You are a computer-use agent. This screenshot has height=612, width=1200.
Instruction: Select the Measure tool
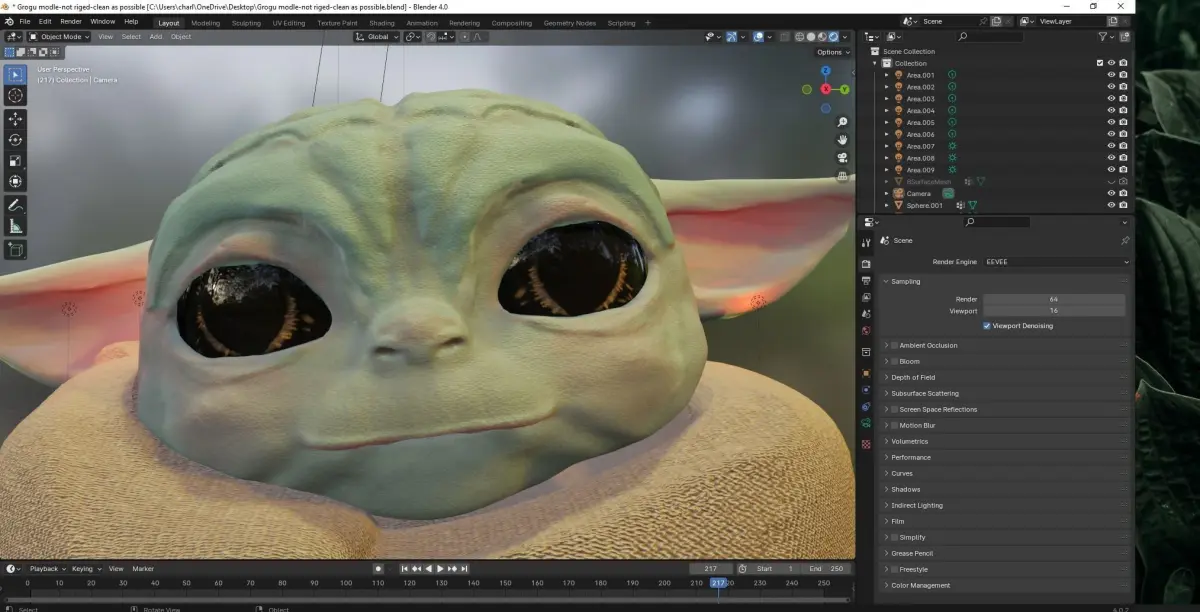click(x=15, y=227)
